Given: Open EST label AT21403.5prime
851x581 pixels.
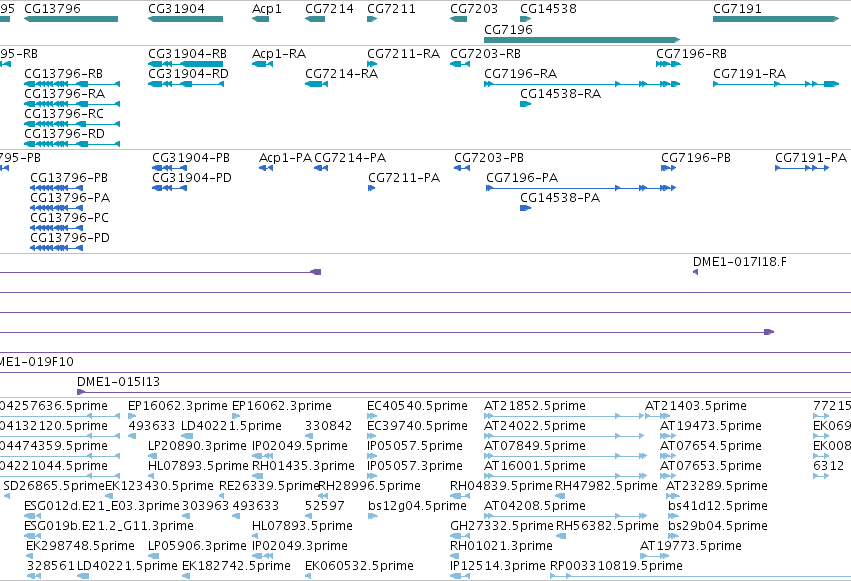Looking at the screenshot, I should pos(696,406).
